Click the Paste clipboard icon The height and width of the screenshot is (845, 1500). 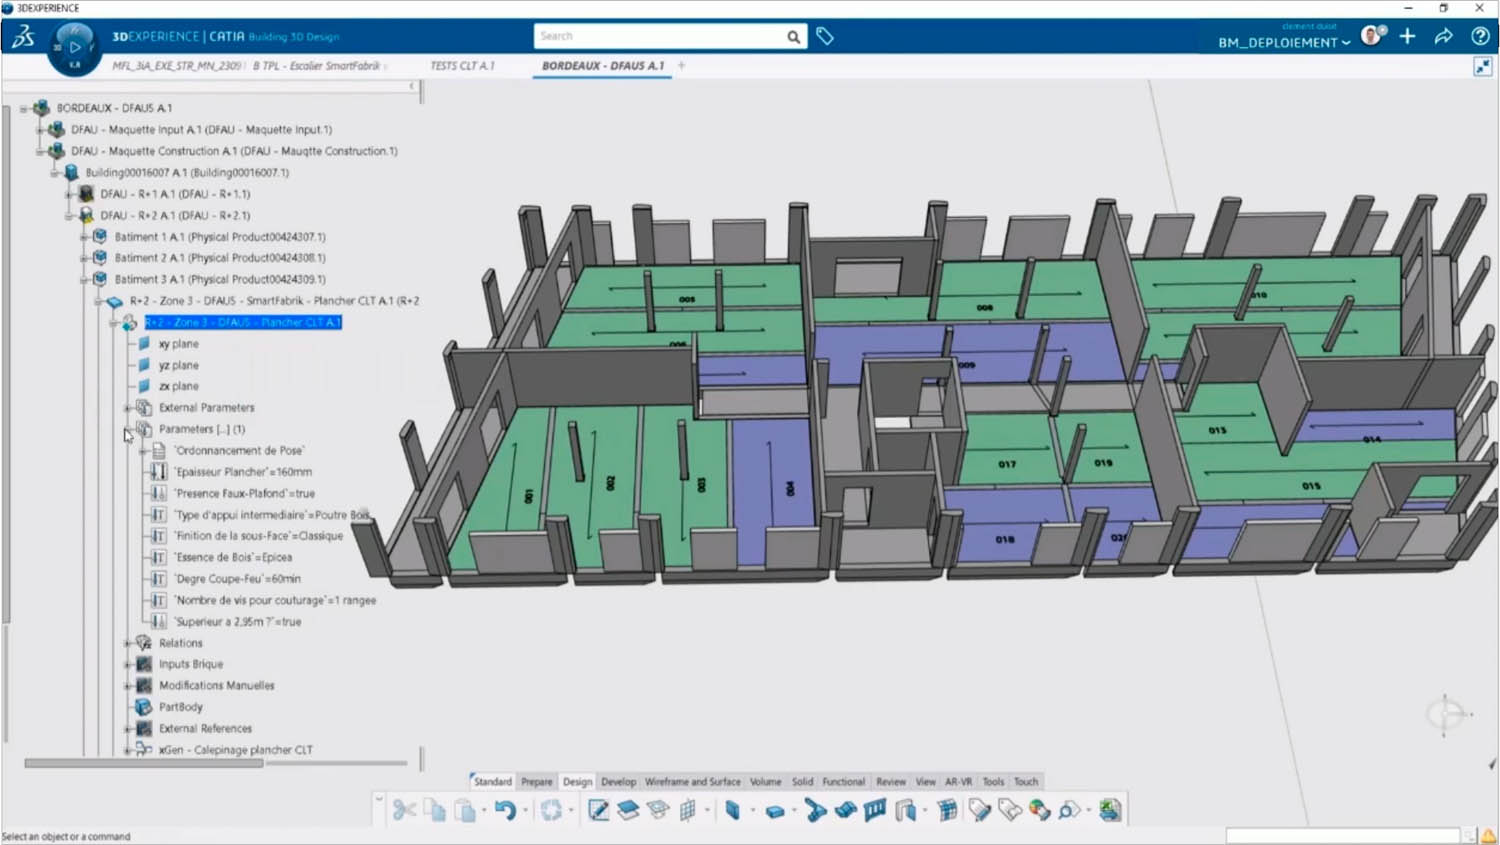tap(465, 810)
